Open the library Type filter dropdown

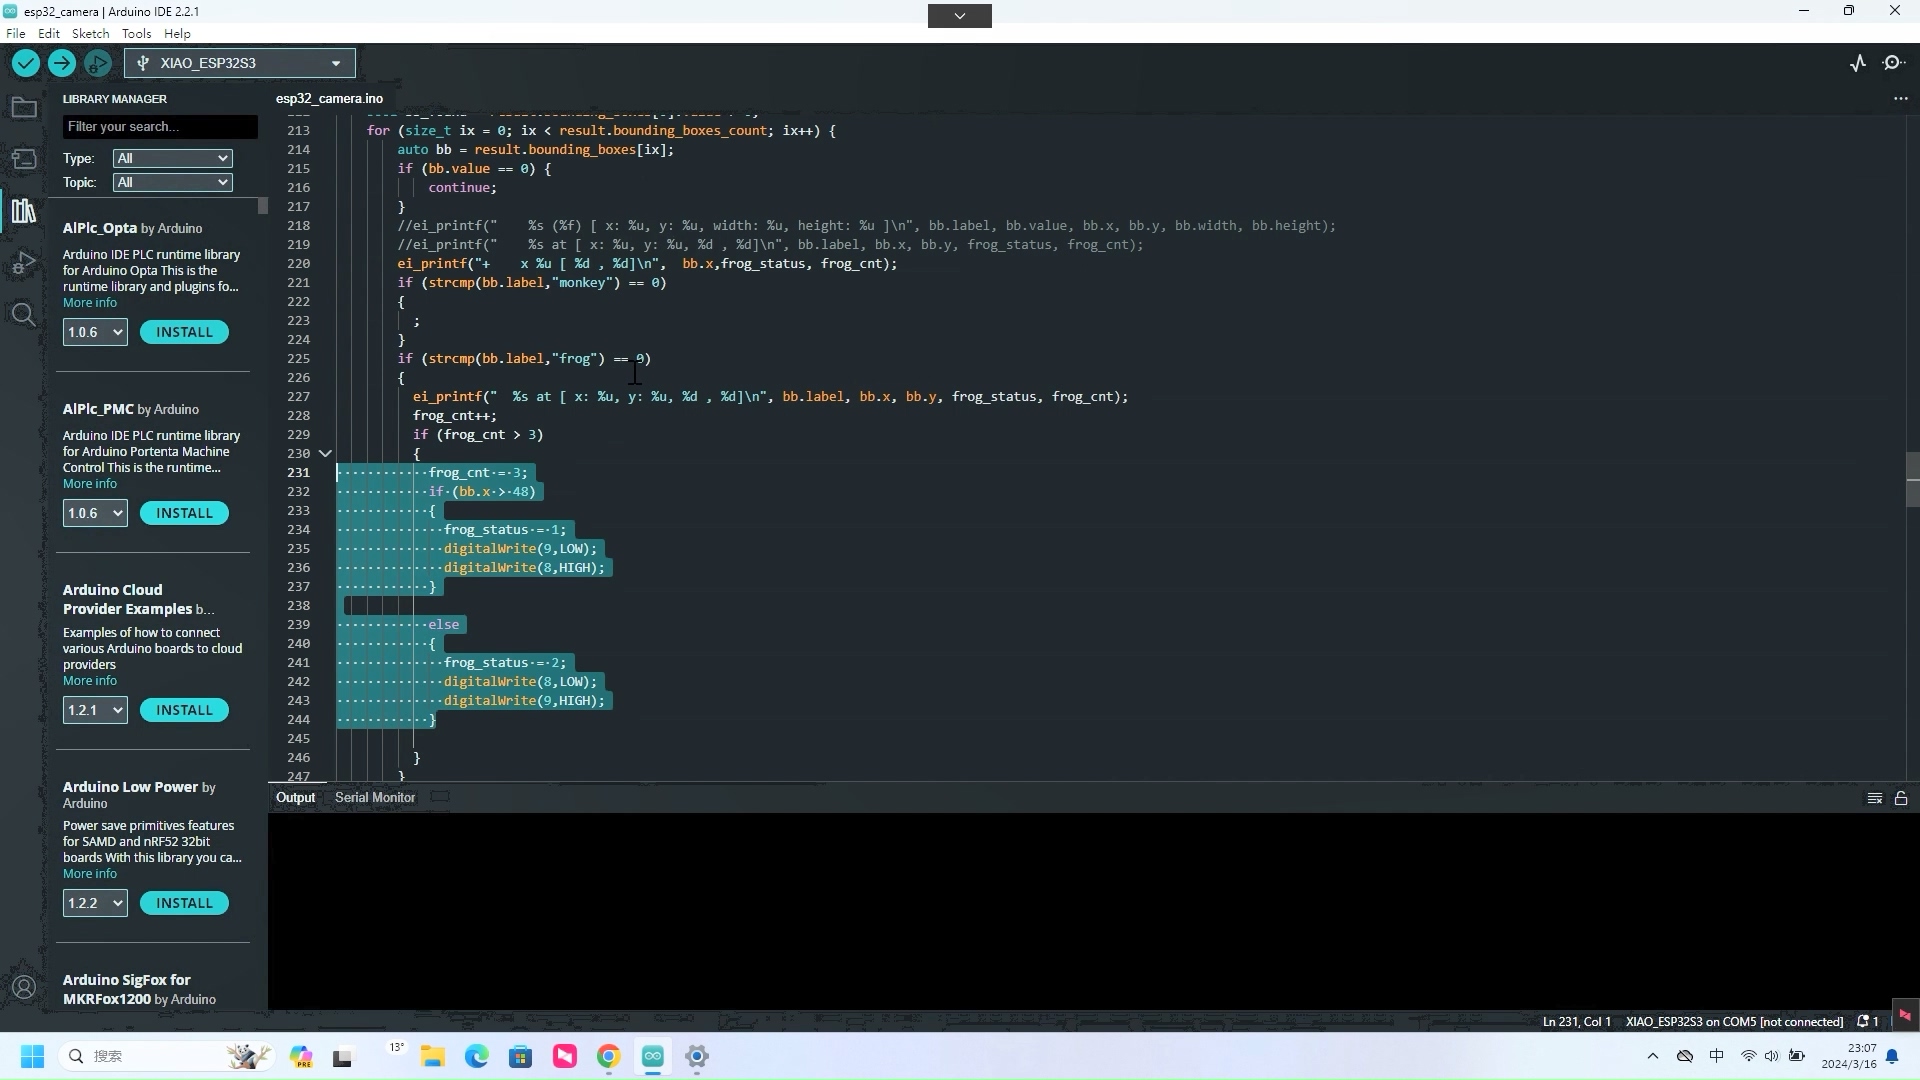click(172, 158)
